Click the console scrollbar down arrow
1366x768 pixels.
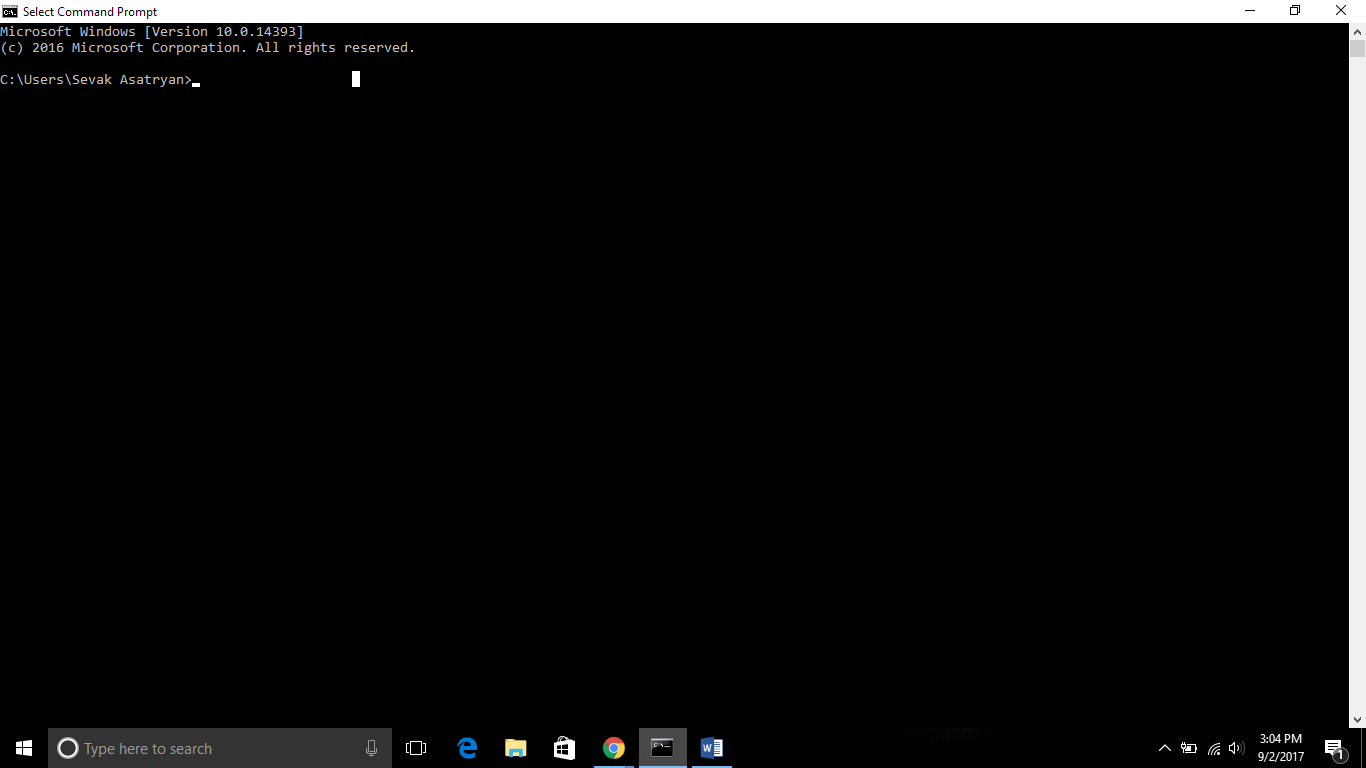(x=1357, y=719)
